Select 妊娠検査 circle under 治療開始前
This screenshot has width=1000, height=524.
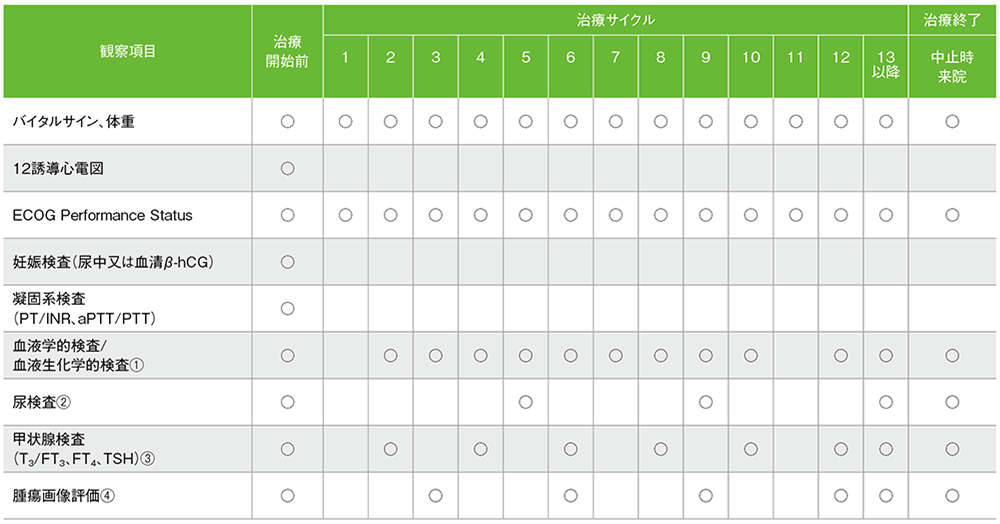[287, 261]
